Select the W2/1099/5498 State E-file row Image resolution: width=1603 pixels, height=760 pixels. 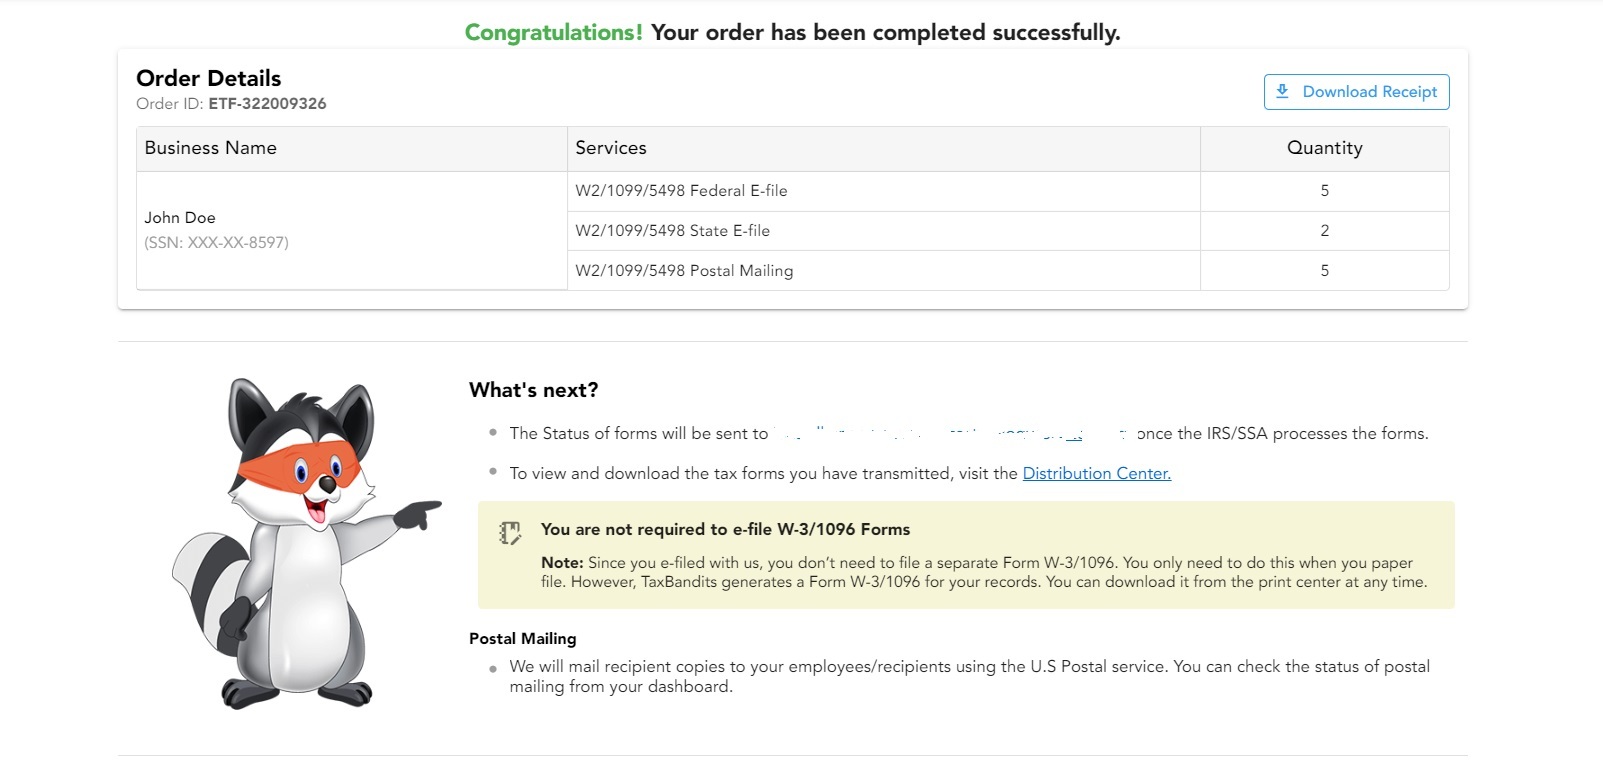[x=672, y=230]
